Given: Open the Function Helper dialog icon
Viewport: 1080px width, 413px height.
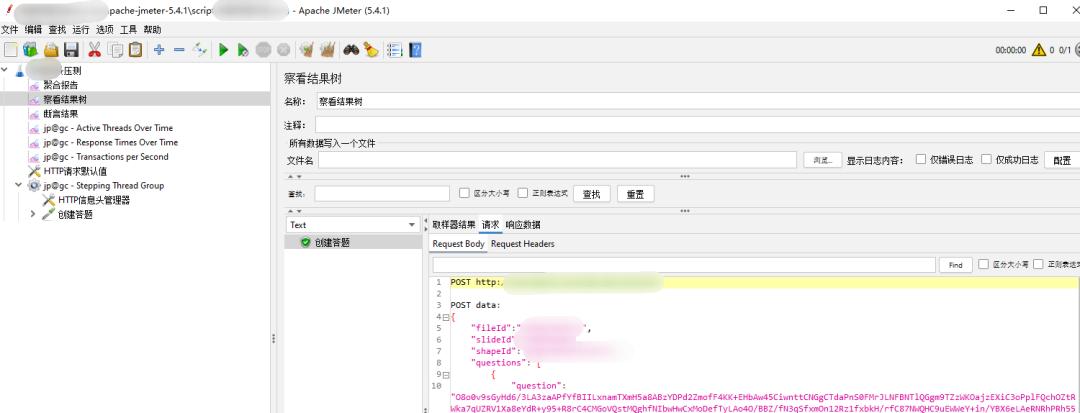Looking at the screenshot, I should [x=395, y=50].
